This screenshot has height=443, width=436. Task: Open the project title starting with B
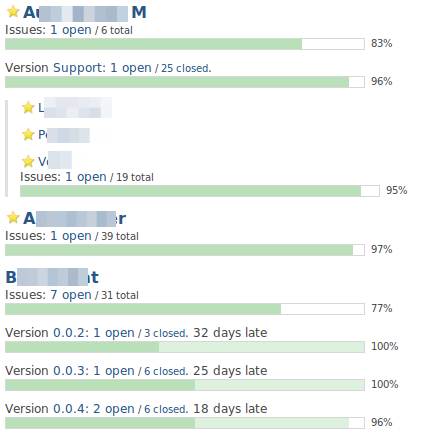[52, 277]
